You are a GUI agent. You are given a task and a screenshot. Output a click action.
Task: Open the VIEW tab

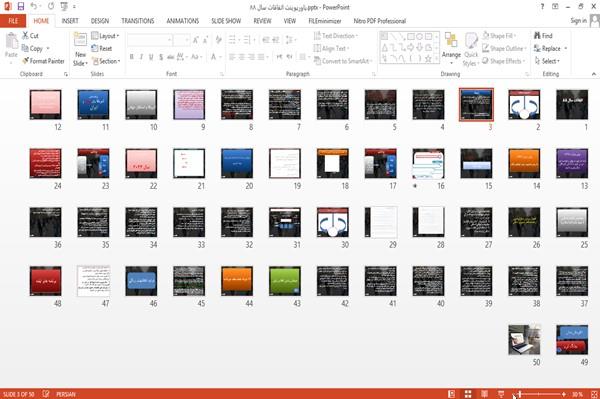[x=290, y=21]
